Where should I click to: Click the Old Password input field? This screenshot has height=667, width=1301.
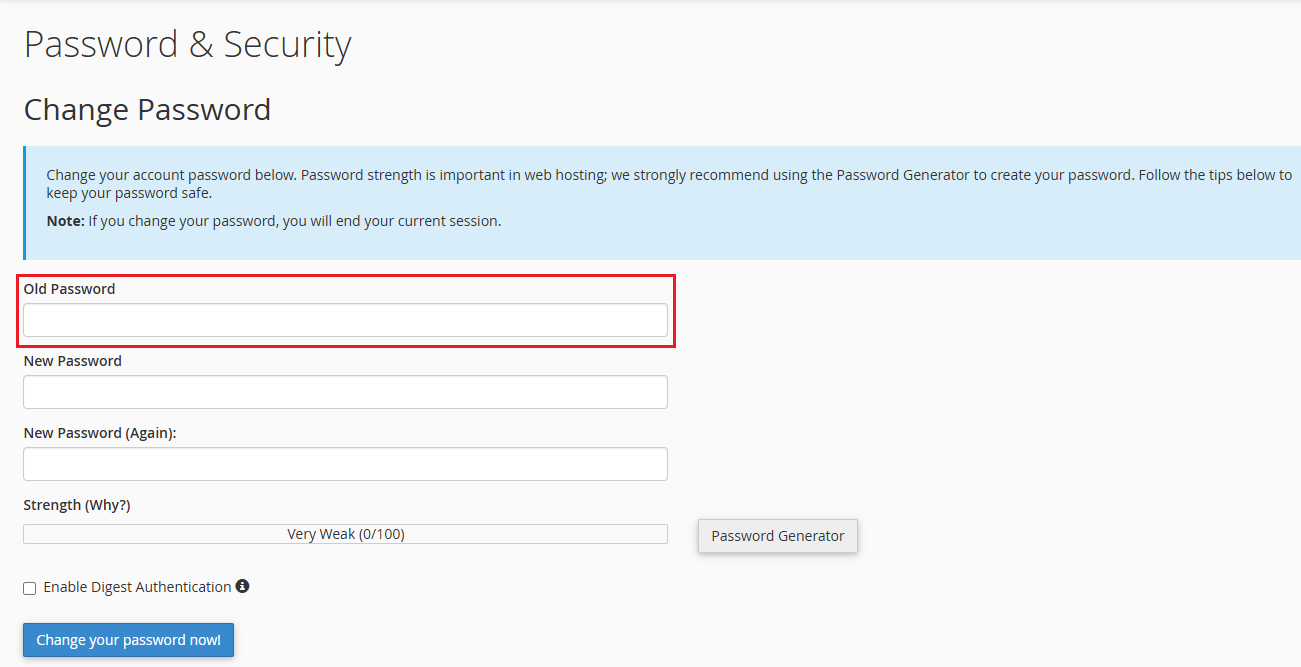coord(345,320)
